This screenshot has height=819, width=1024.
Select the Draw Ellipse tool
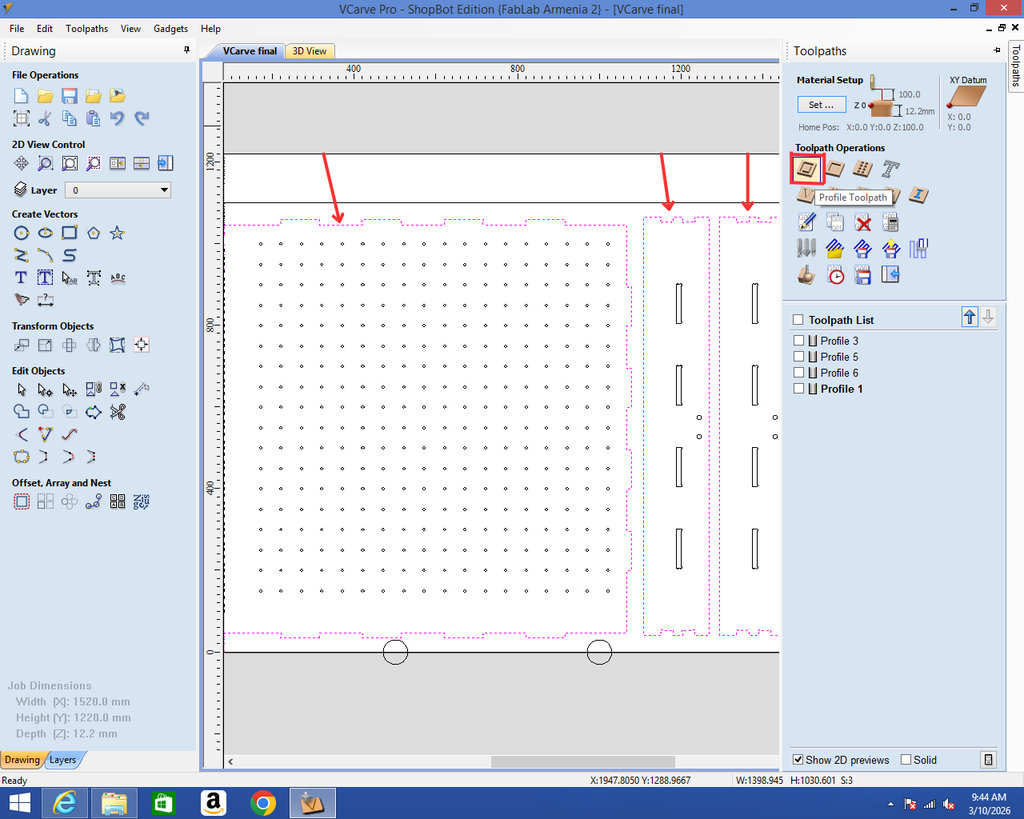click(x=45, y=233)
